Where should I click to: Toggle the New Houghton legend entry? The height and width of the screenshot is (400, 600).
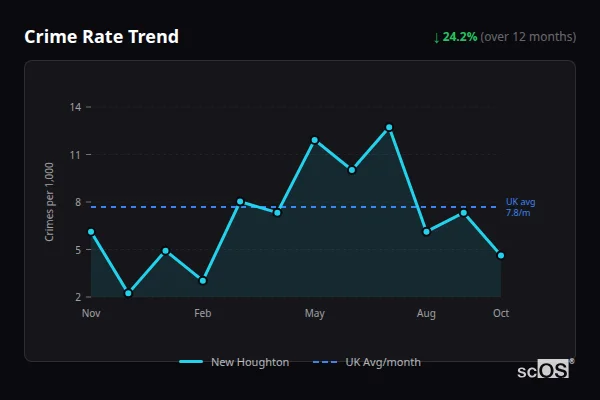pos(234,362)
